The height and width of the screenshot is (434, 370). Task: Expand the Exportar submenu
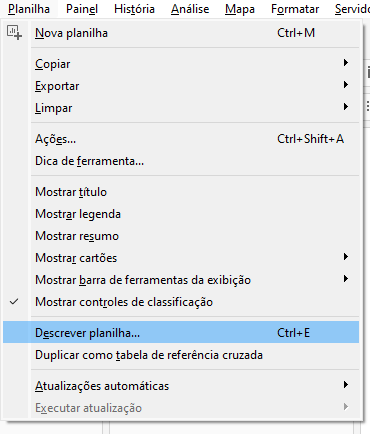click(x=181, y=86)
